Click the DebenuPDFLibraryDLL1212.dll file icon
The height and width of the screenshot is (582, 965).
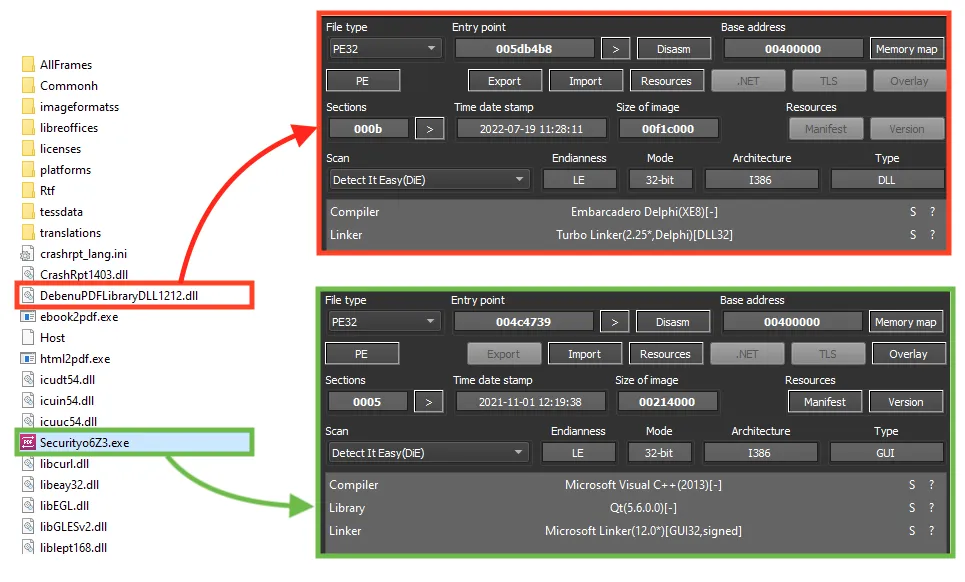pos(28,295)
